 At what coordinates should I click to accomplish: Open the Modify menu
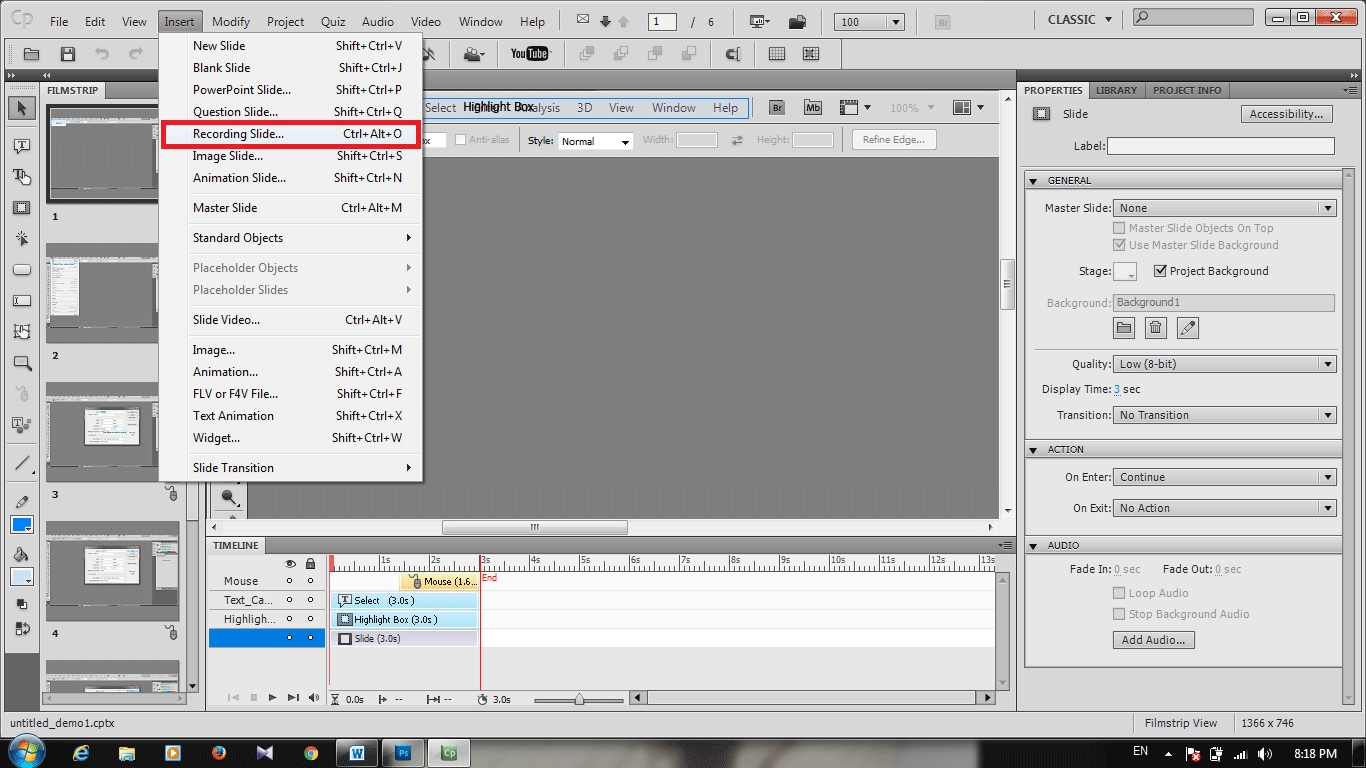coord(231,21)
